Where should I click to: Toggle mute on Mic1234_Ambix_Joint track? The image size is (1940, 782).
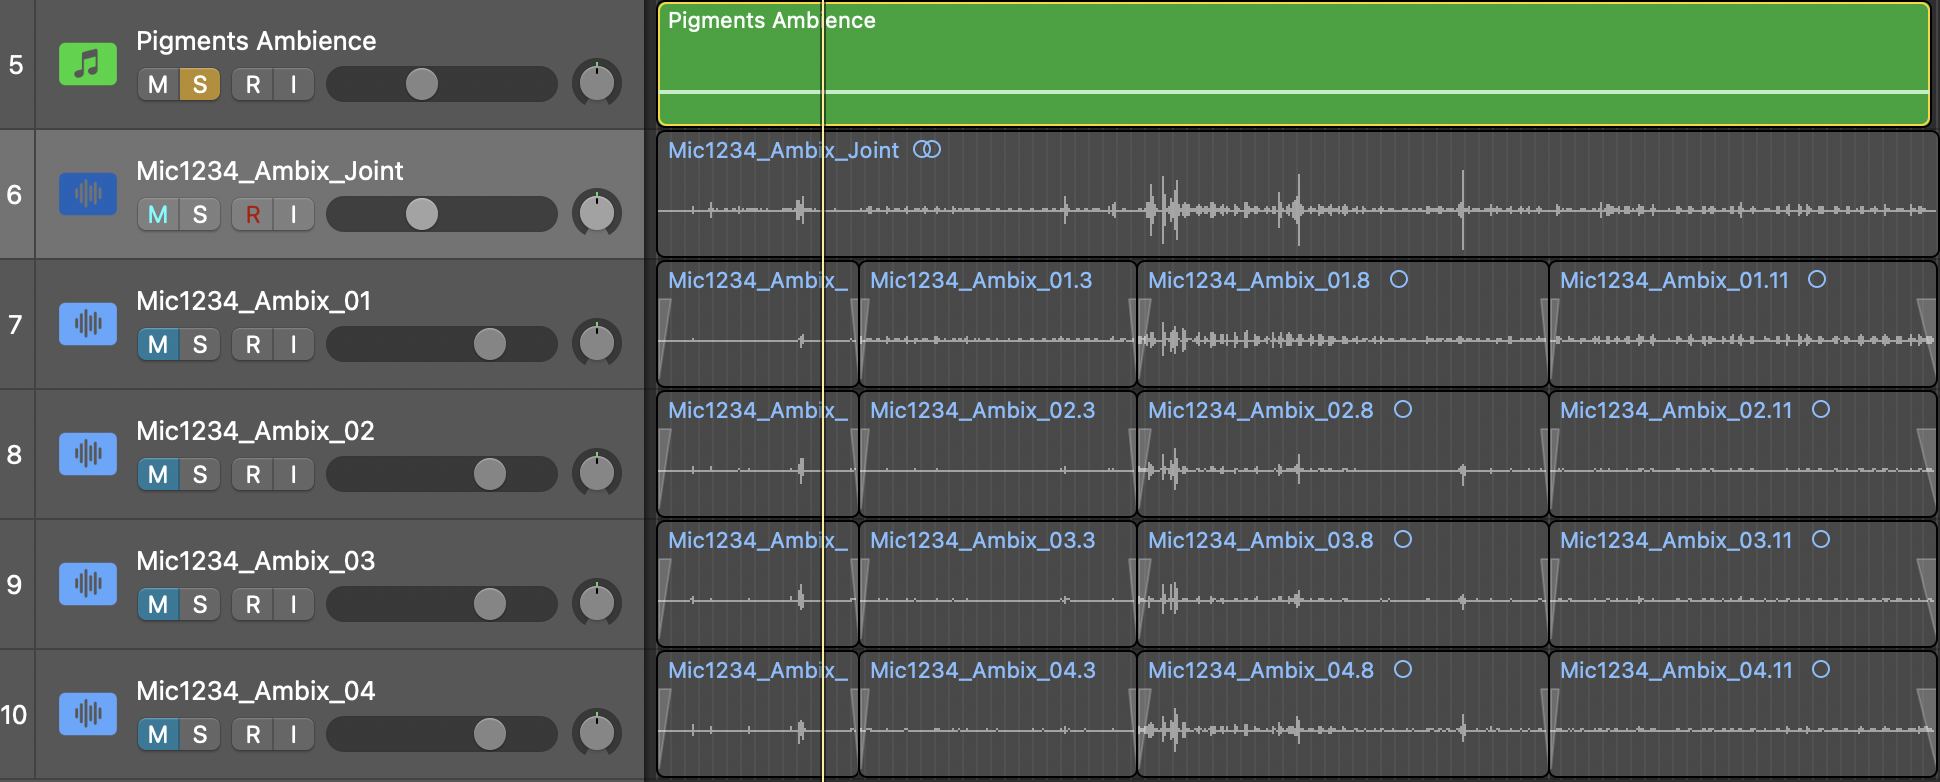[x=158, y=215]
